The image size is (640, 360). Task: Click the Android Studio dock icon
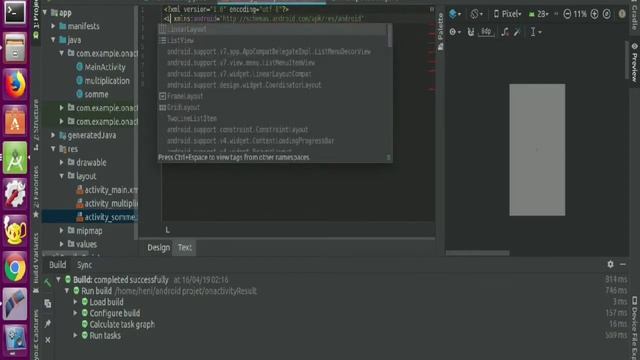point(15,158)
